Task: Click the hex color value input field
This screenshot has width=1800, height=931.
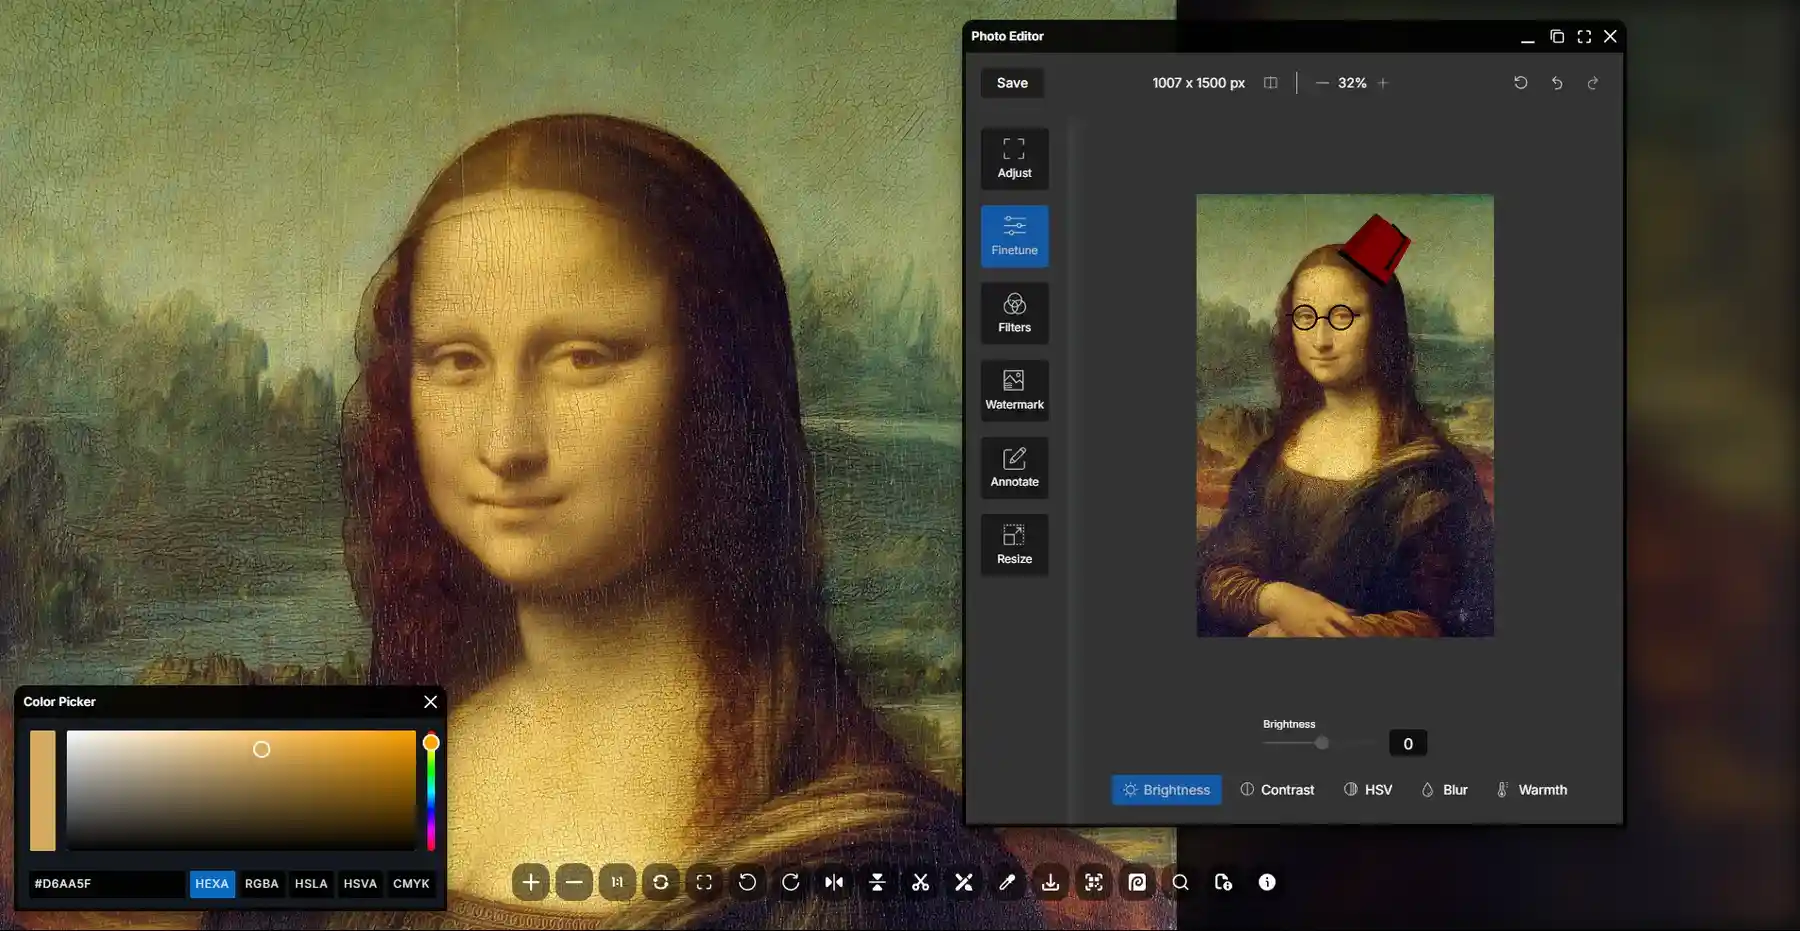Action: pyautogui.click(x=106, y=884)
